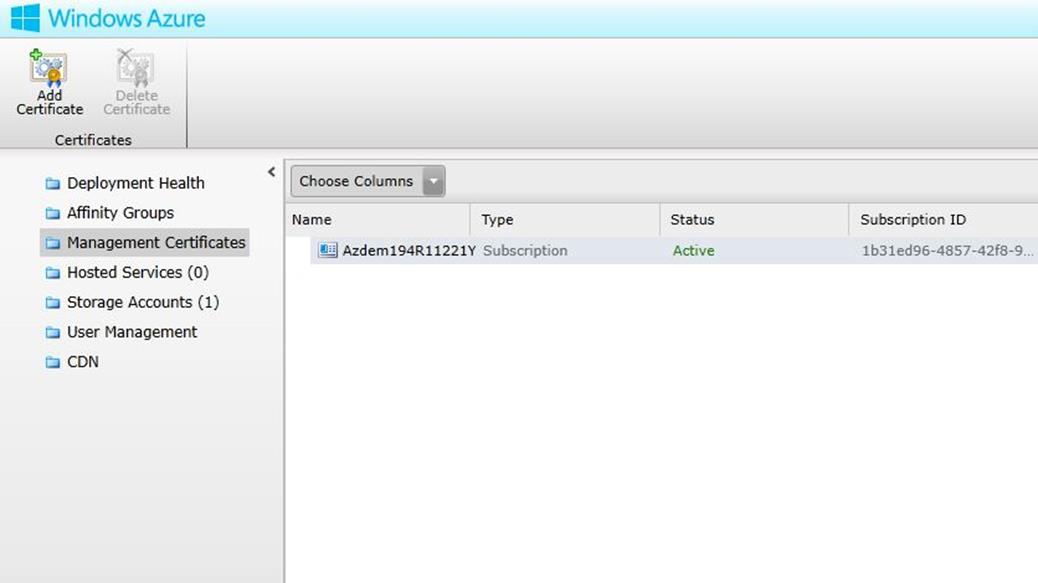1038x583 pixels.
Task: Sort by the Subscription ID column header
Action: pos(913,220)
